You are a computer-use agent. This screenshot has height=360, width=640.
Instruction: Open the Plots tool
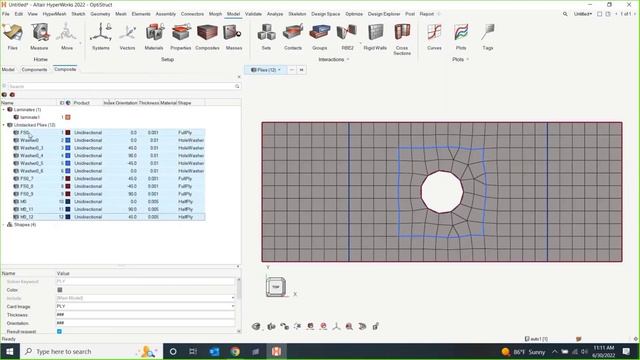coord(461,37)
